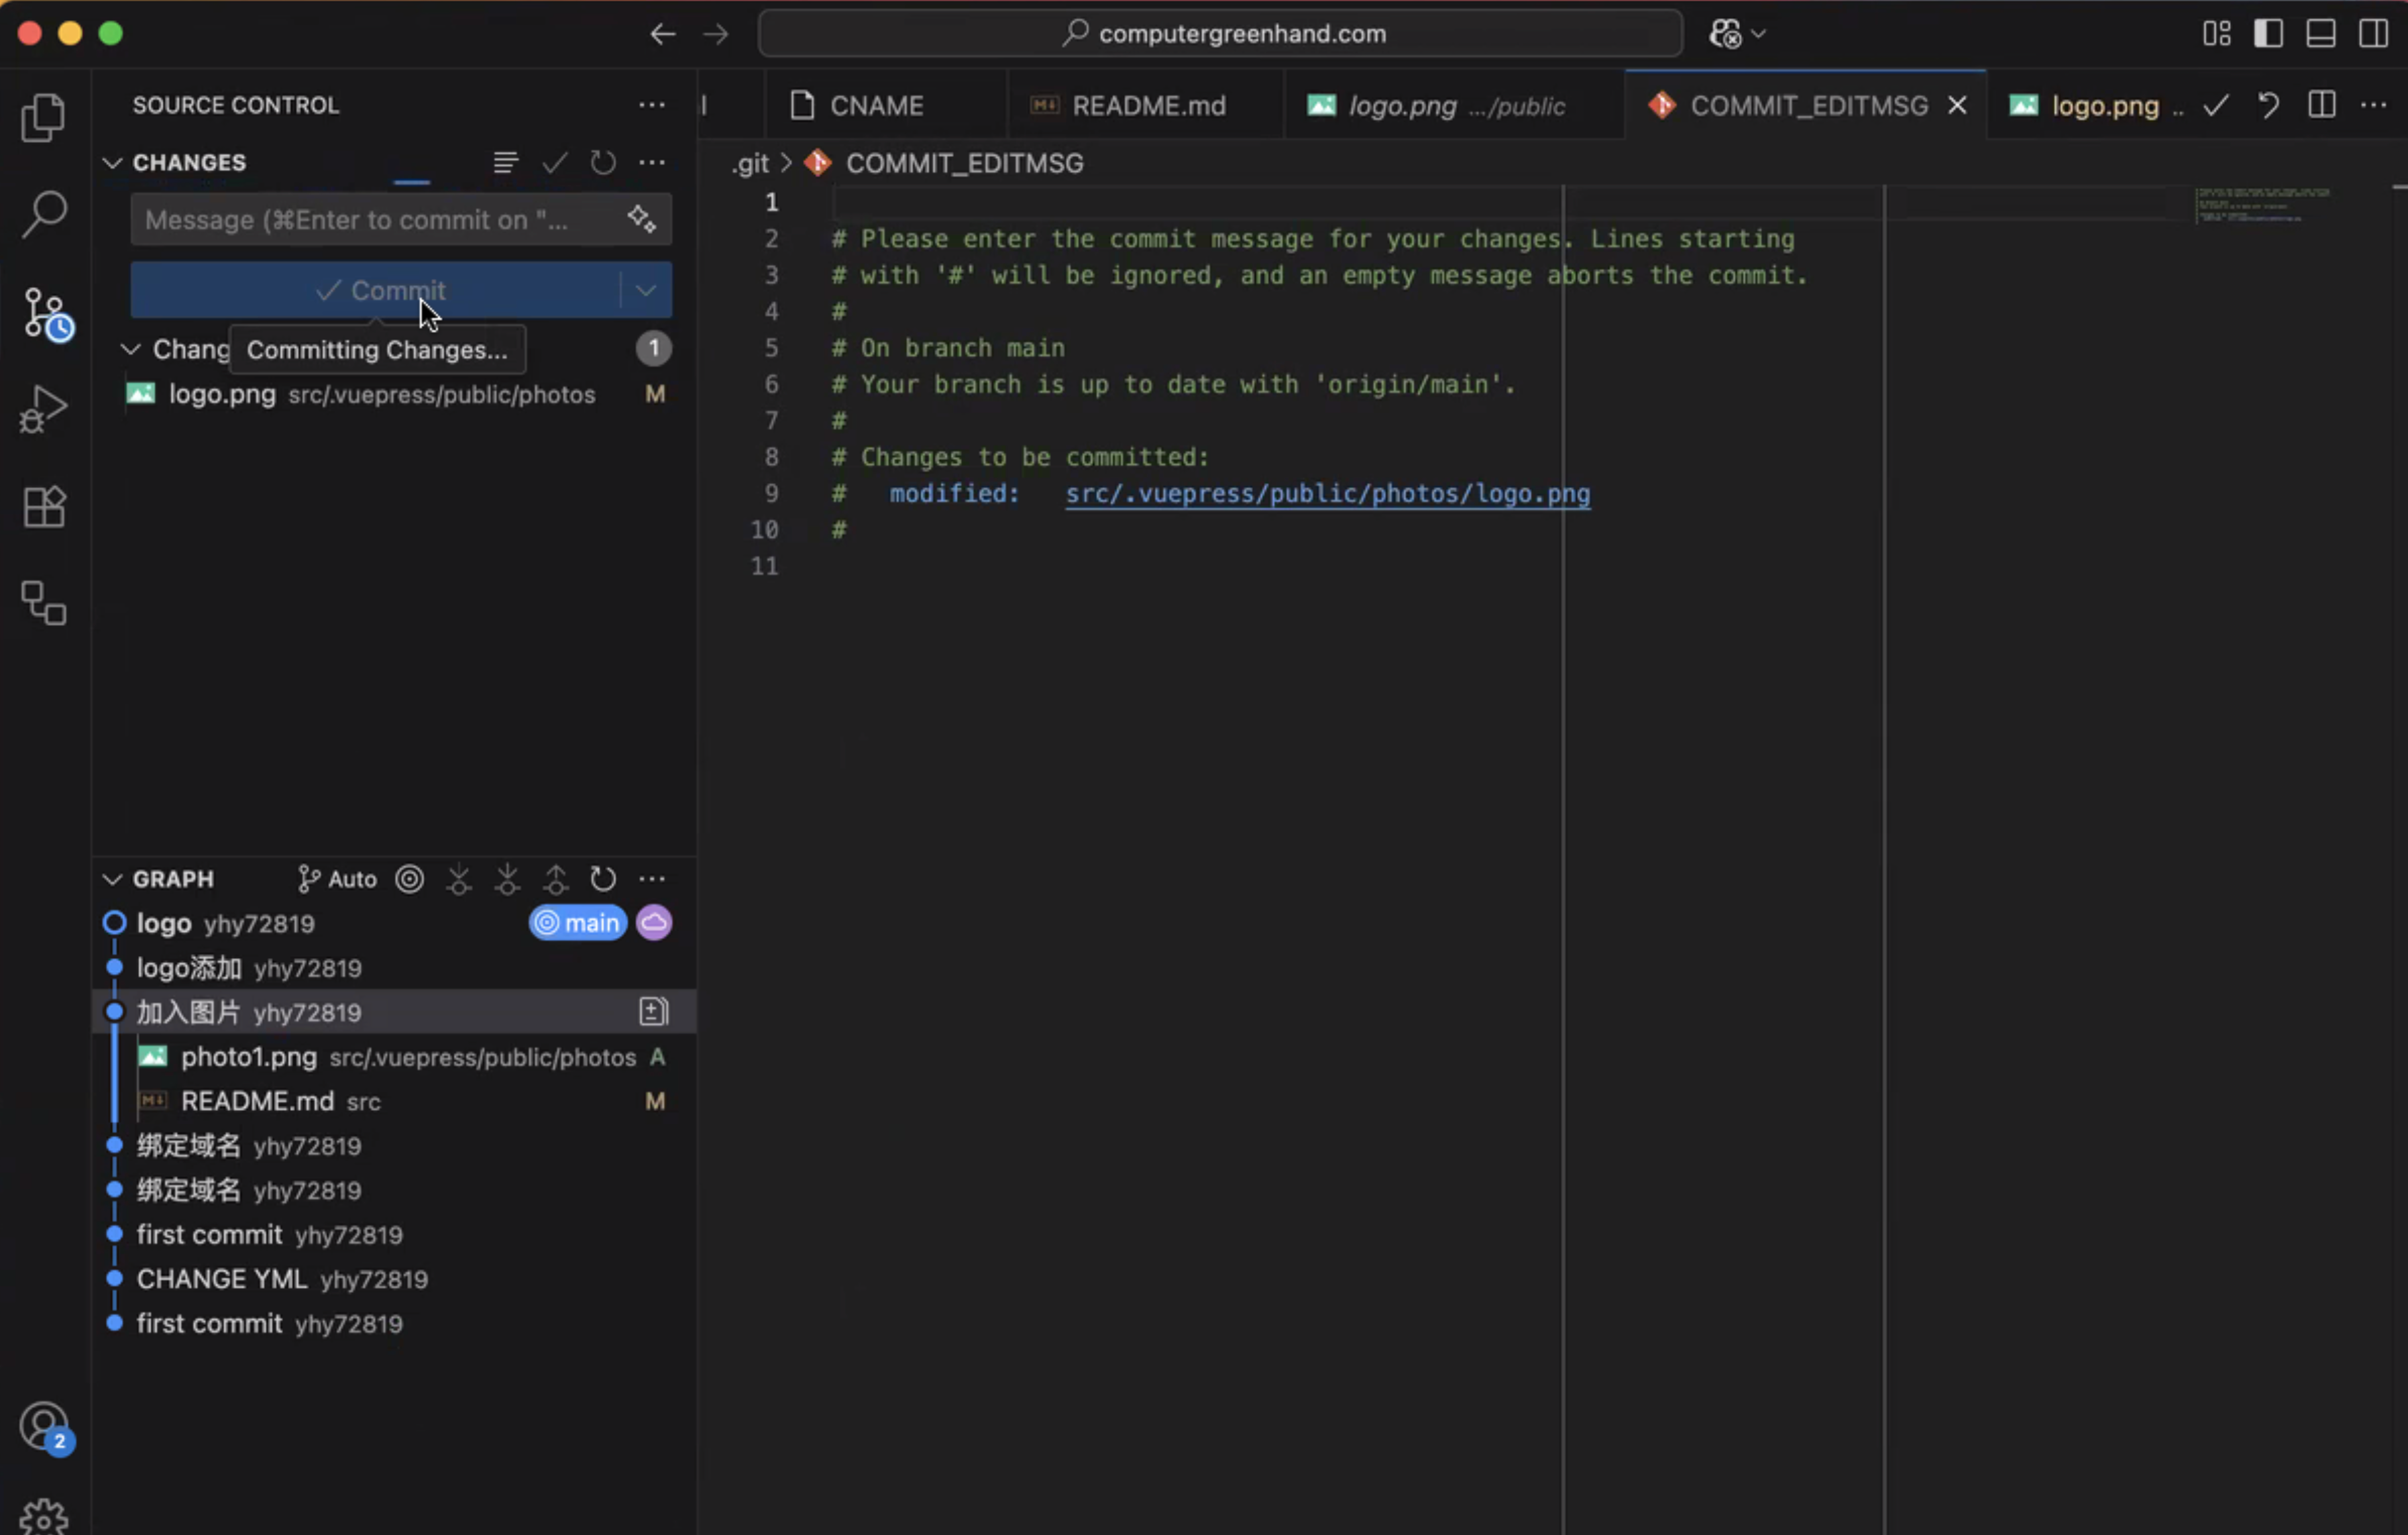Open the Commit button dropdown arrow
This screenshot has height=1535, width=2408.
click(646, 290)
